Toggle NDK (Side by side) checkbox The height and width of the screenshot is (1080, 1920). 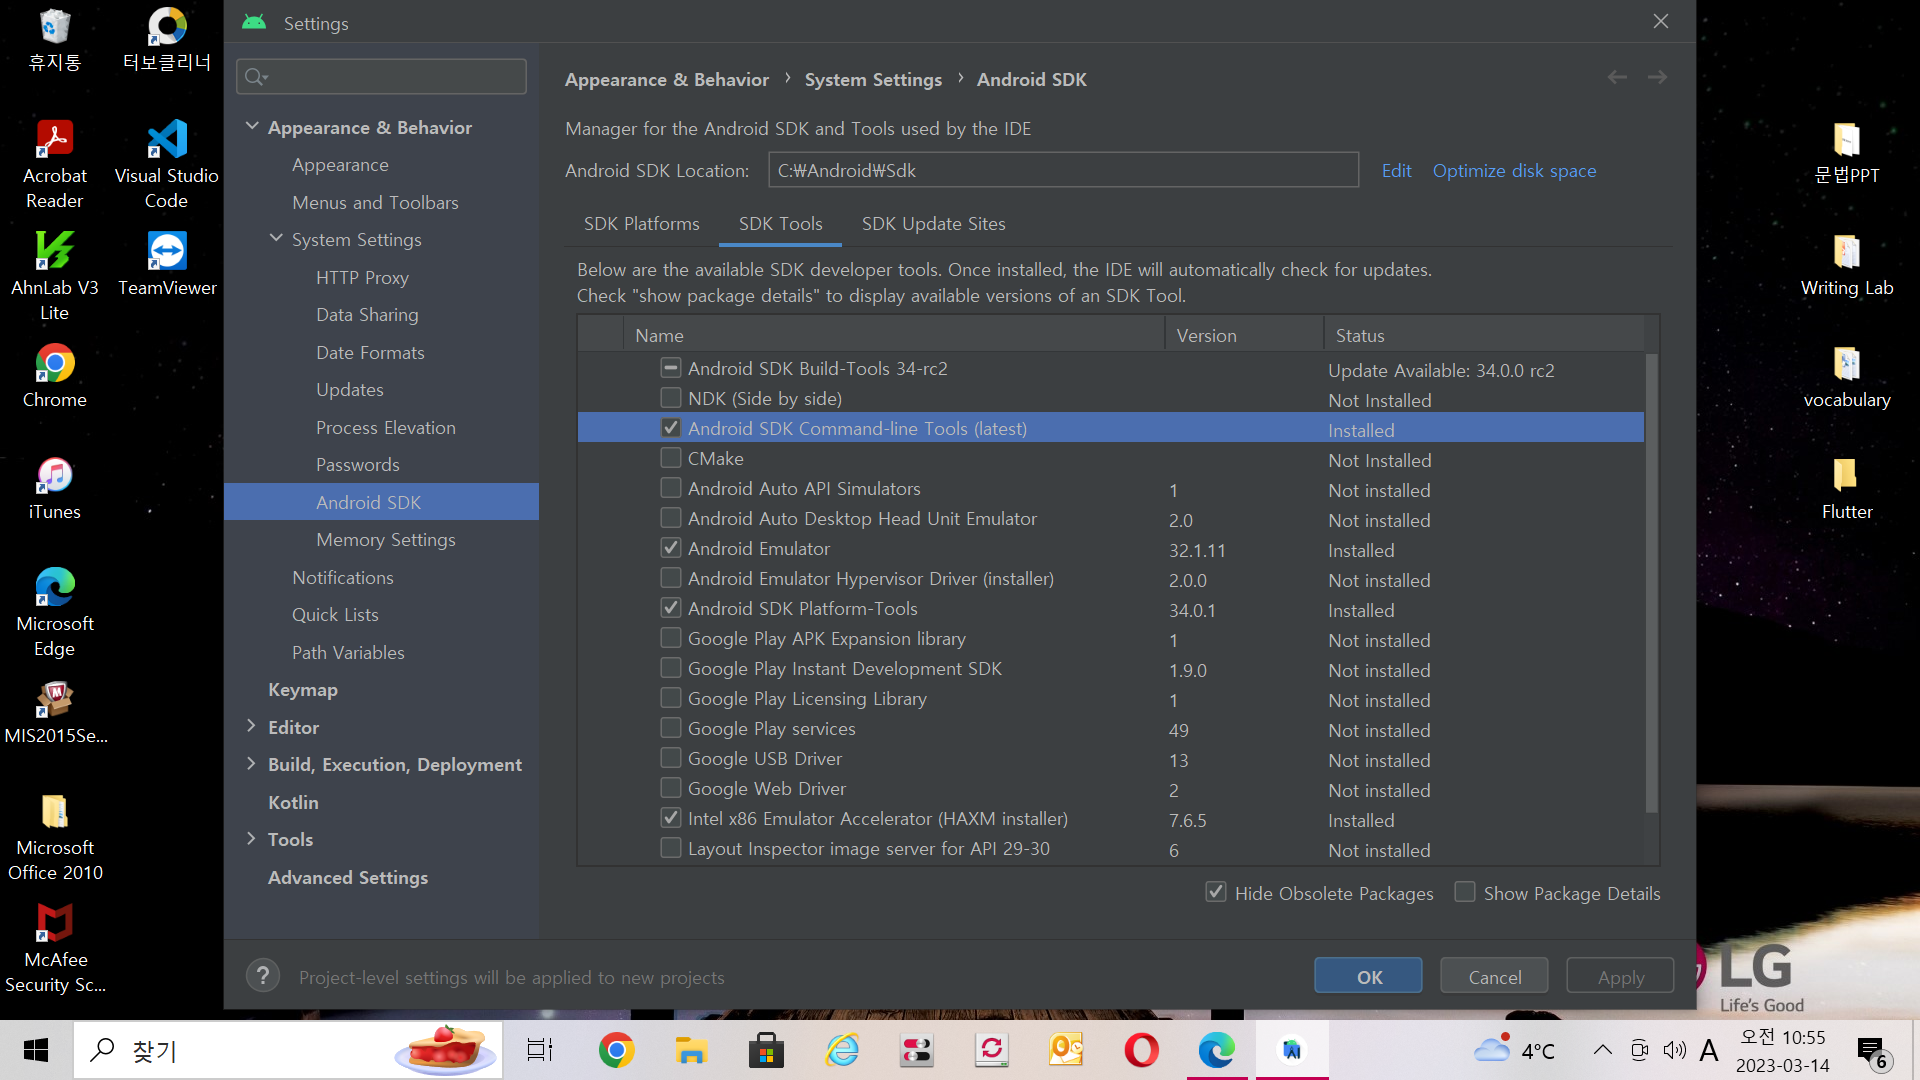(671, 398)
